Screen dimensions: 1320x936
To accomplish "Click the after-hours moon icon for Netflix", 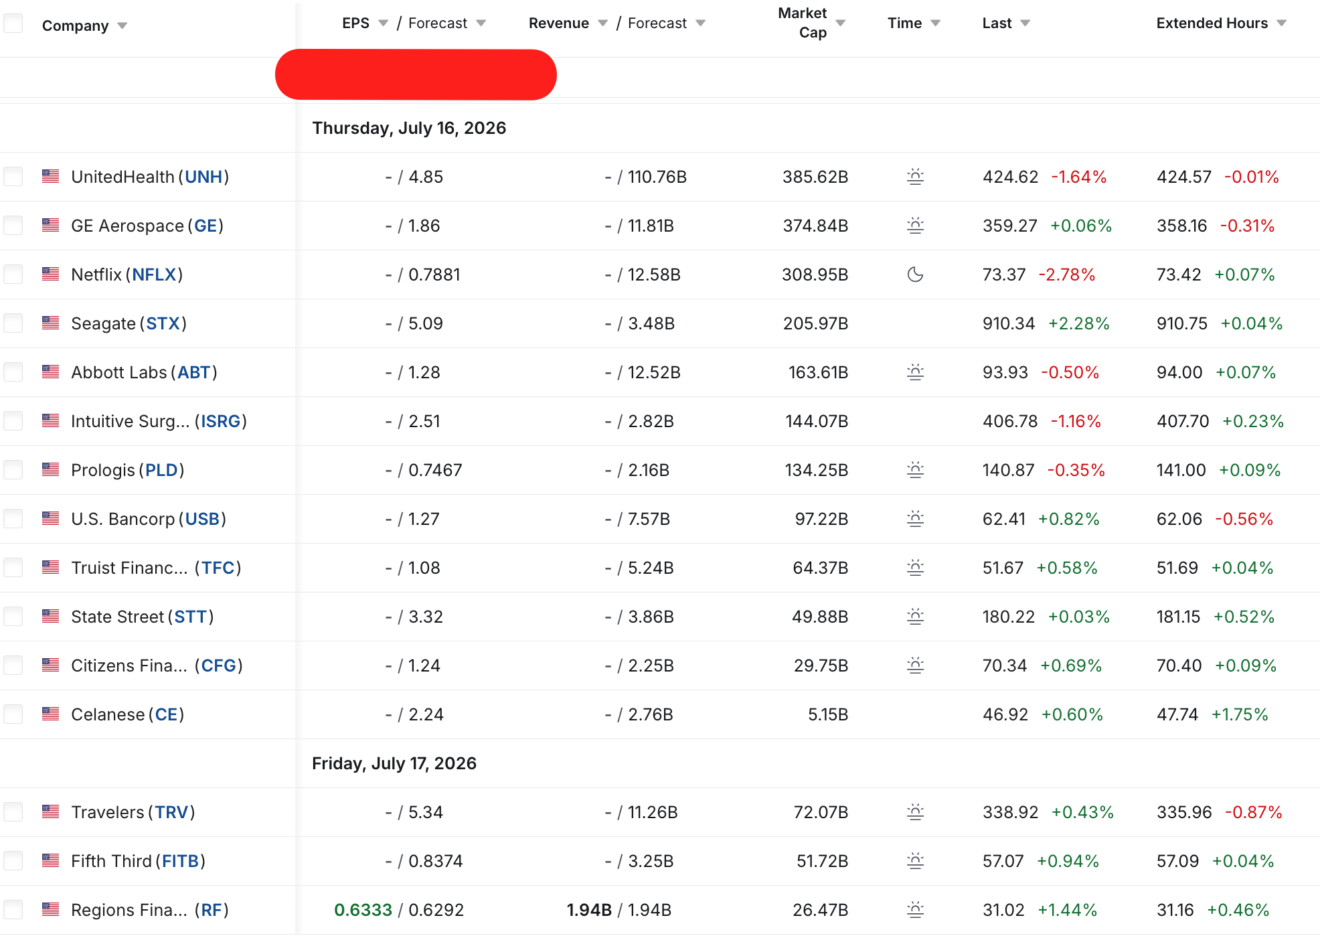I will point(915,275).
